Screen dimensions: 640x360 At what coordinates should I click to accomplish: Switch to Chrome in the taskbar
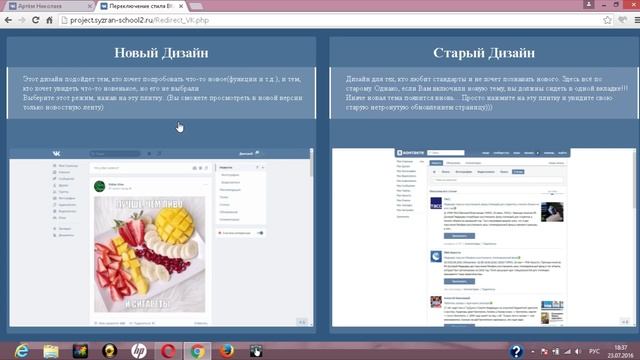point(198,351)
